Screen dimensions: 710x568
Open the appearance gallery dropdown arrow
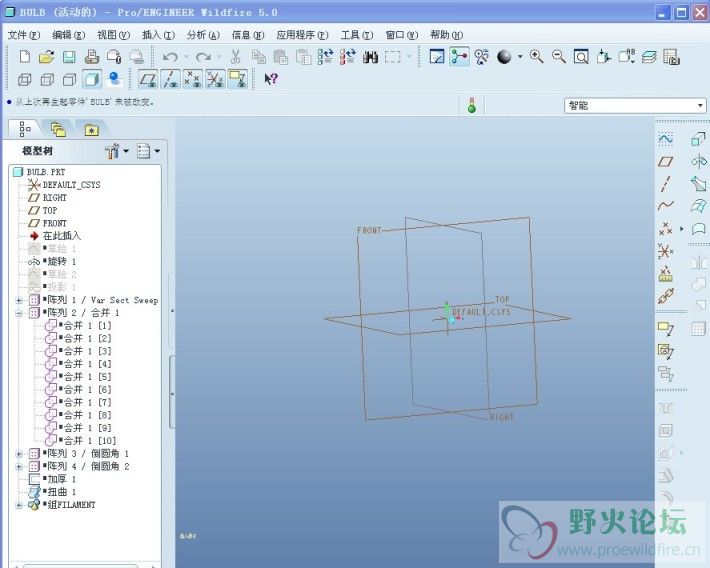520,57
